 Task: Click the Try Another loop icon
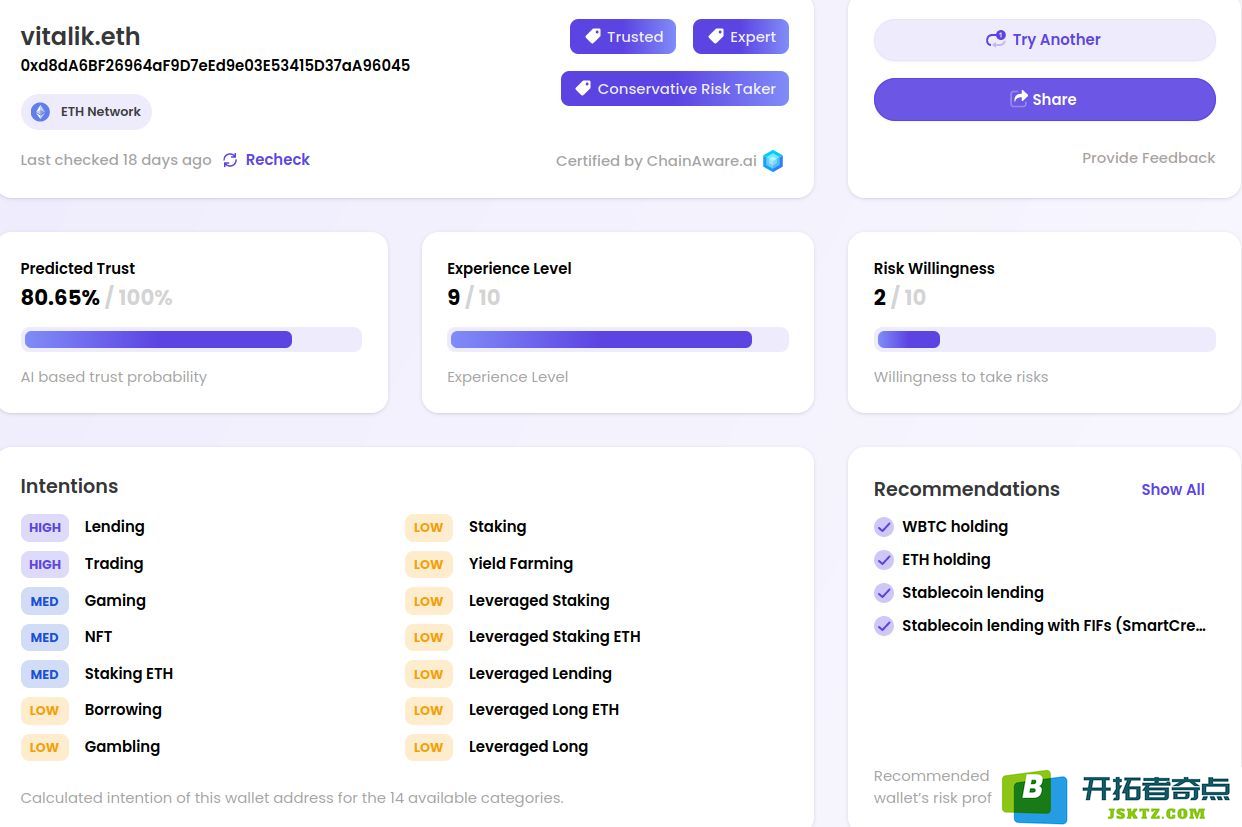point(995,39)
